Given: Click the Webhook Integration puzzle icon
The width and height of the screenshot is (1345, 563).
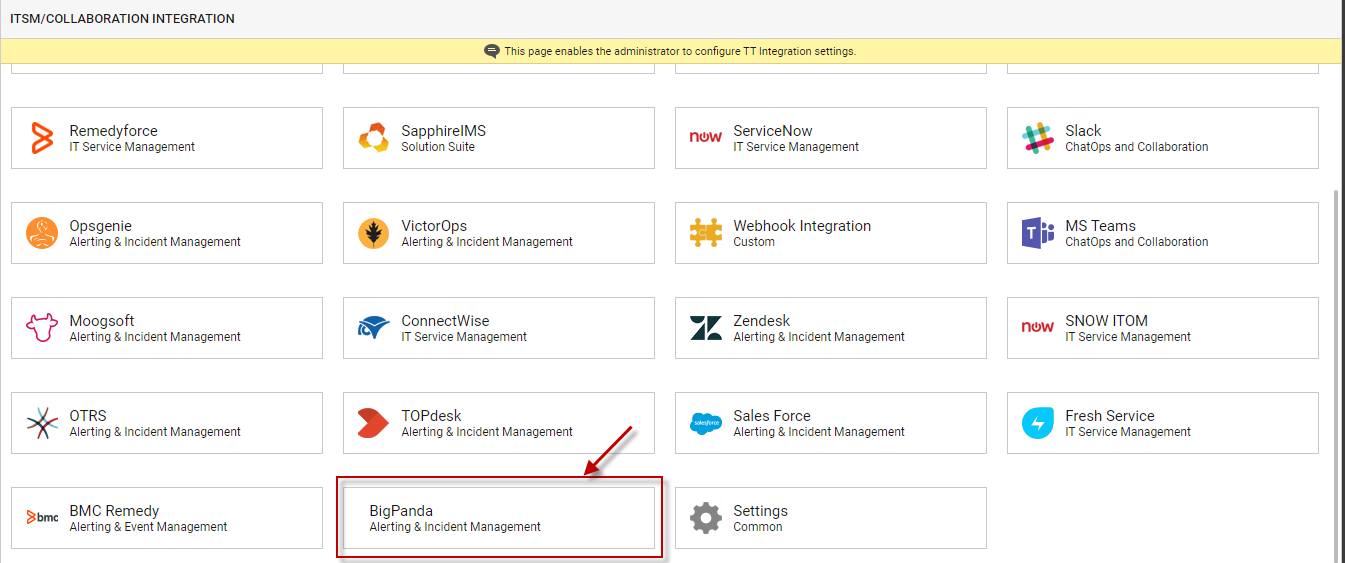Looking at the screenshot, I should click(x=706, y=233).
